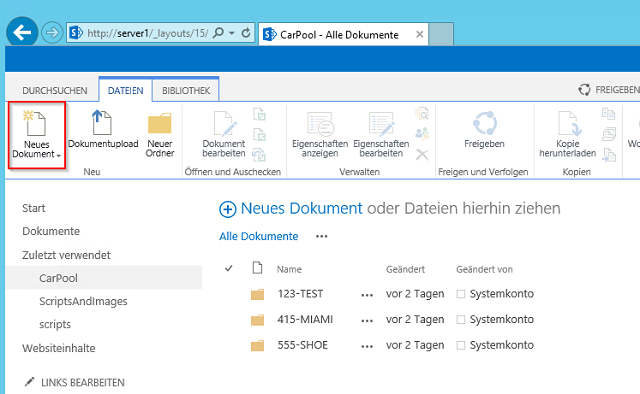
Task: Click the browser Forward arrow button
Action: [52, 33]
